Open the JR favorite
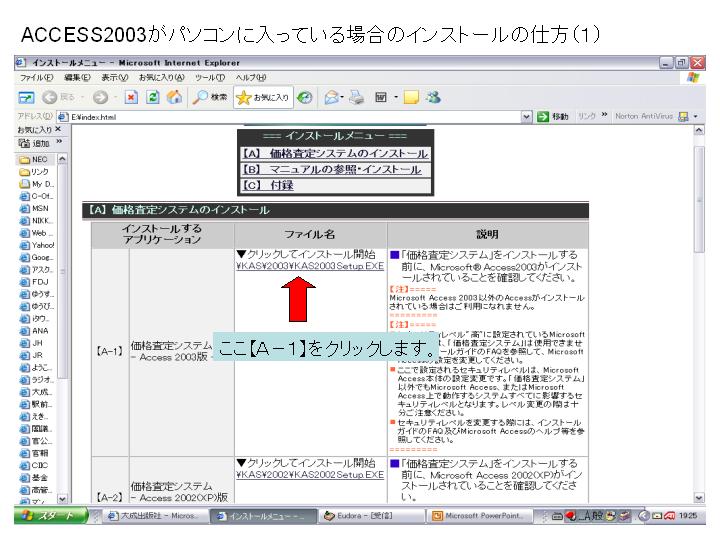This screenshot has width=720, height=540. tap(31, 355)
